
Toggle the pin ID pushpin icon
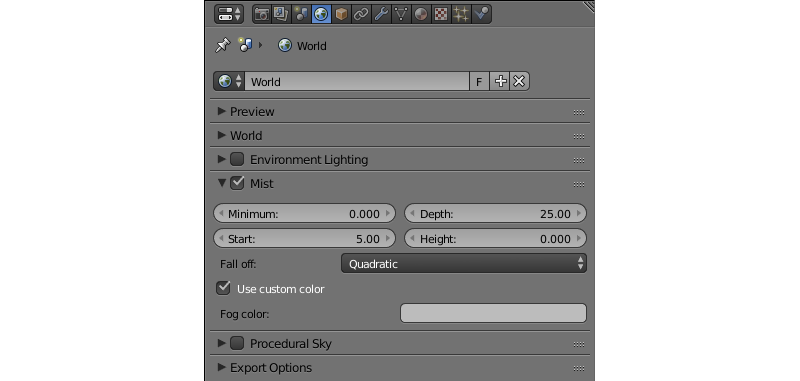[x=222, y=46]
